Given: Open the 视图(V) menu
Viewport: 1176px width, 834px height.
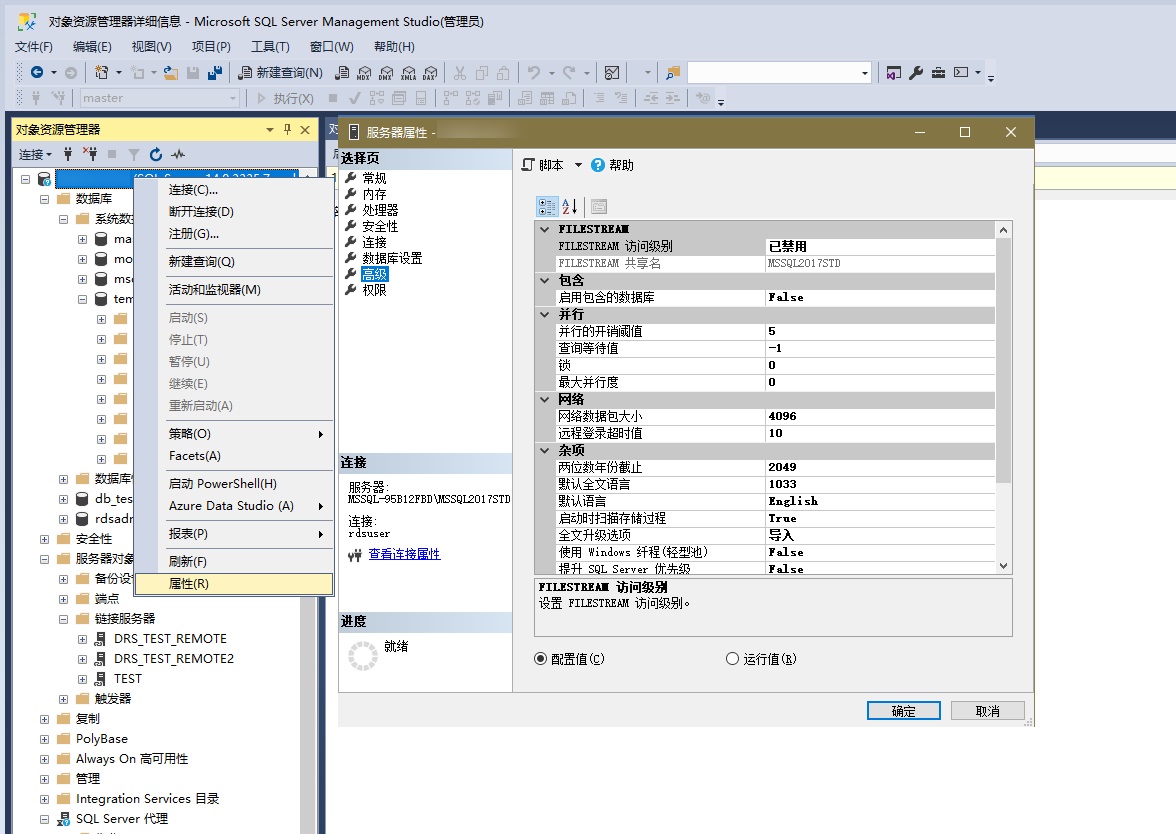Looking at the screenshot, I should click(x=152, y=46).
